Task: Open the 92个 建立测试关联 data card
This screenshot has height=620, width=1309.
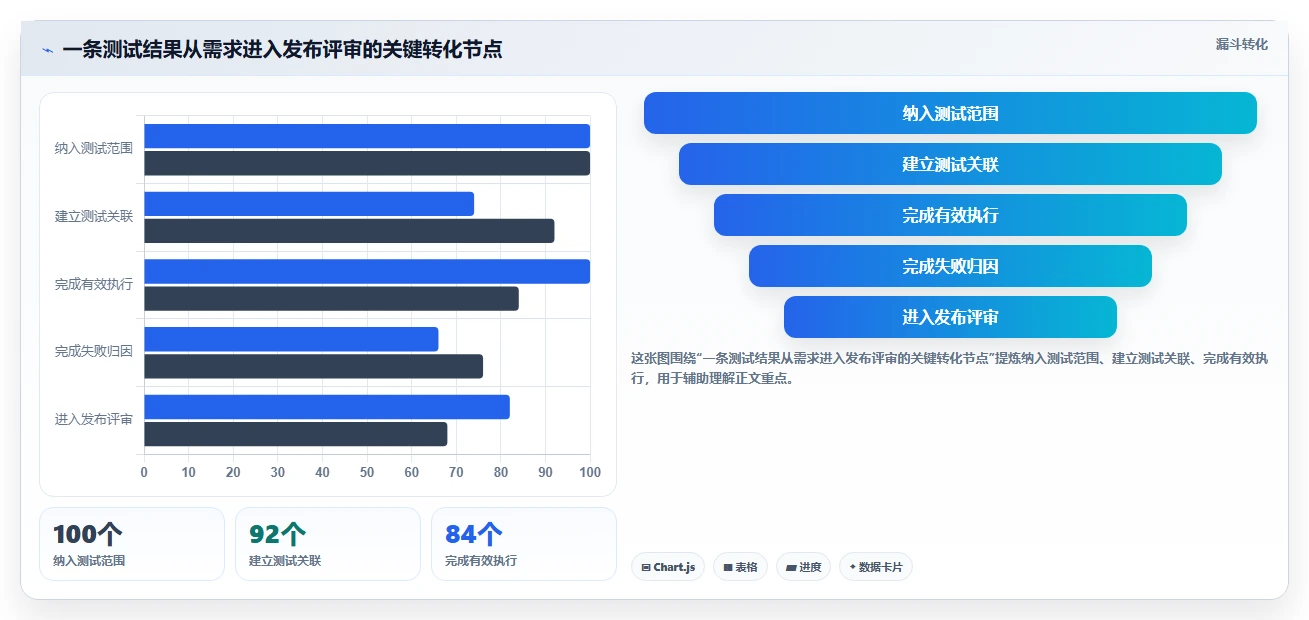Action: tap(328, 544)
